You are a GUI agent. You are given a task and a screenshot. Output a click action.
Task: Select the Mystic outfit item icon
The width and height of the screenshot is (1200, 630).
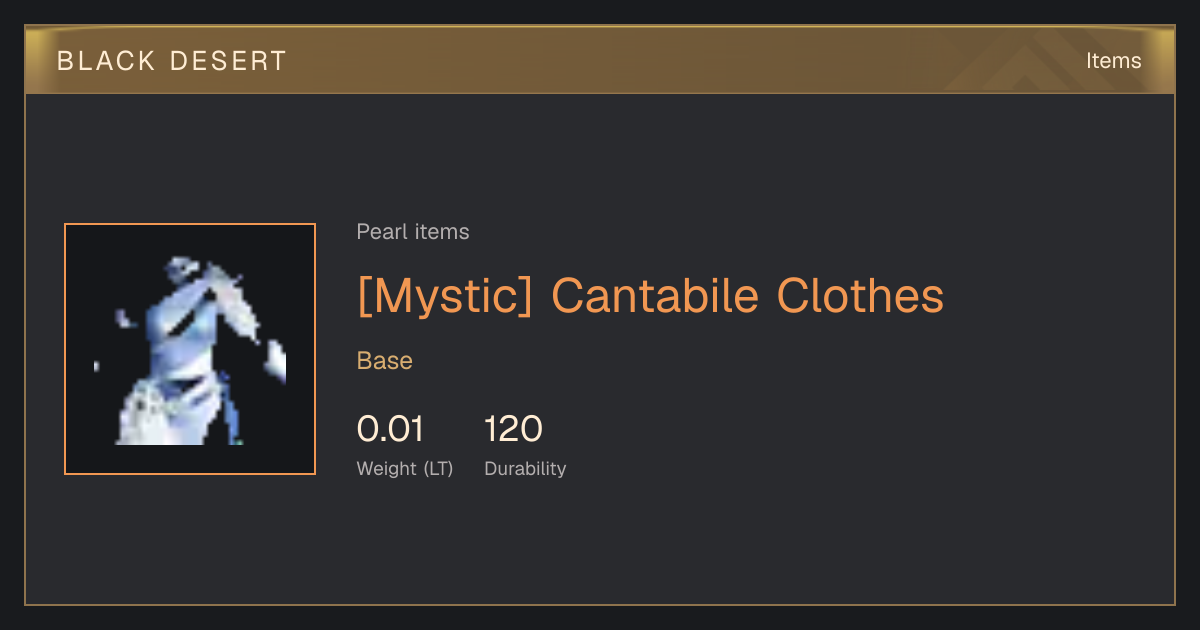coord(190,349)
